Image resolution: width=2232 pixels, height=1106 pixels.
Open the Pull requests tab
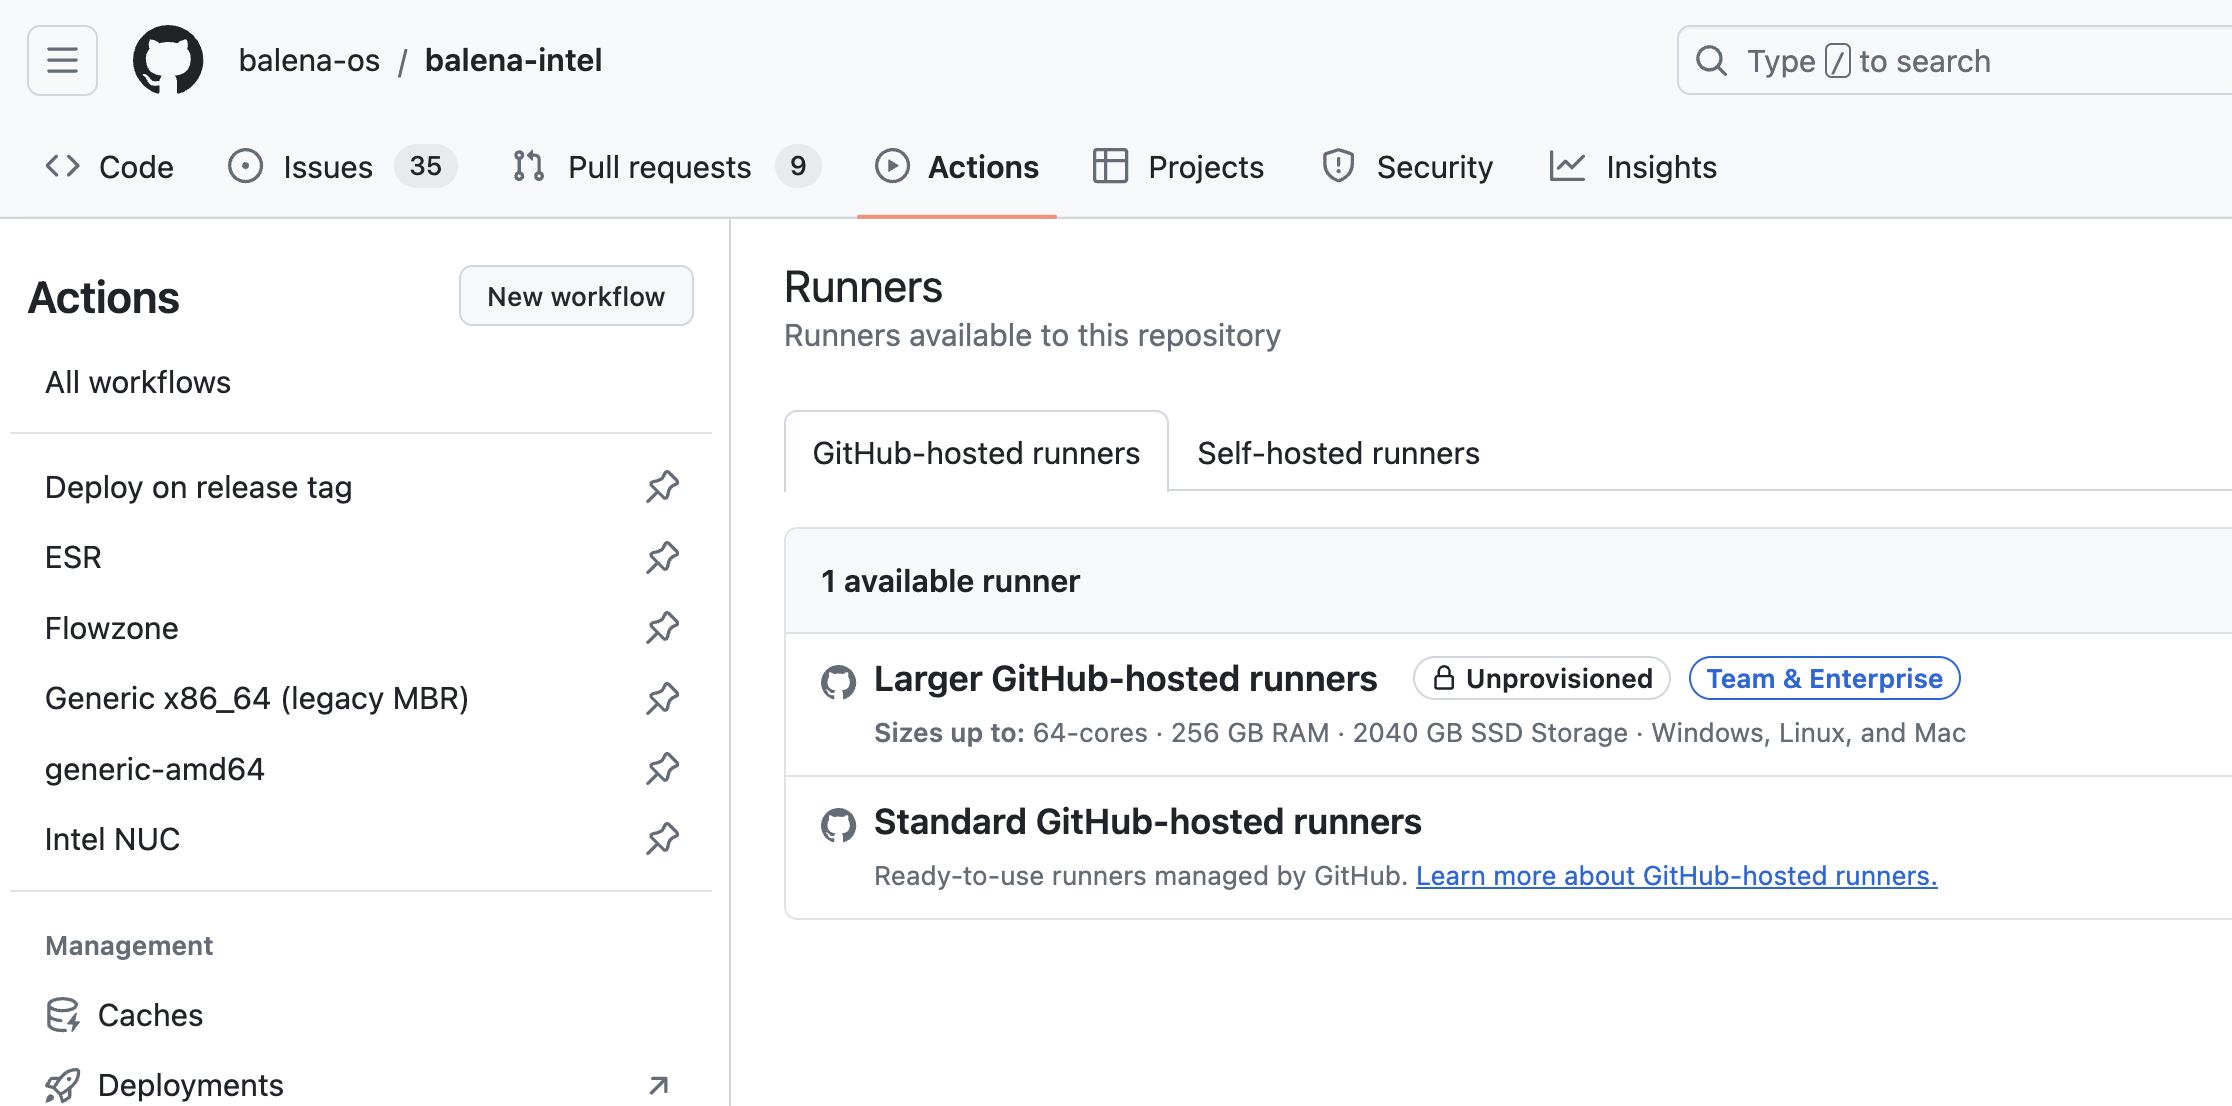click(659, 167)
